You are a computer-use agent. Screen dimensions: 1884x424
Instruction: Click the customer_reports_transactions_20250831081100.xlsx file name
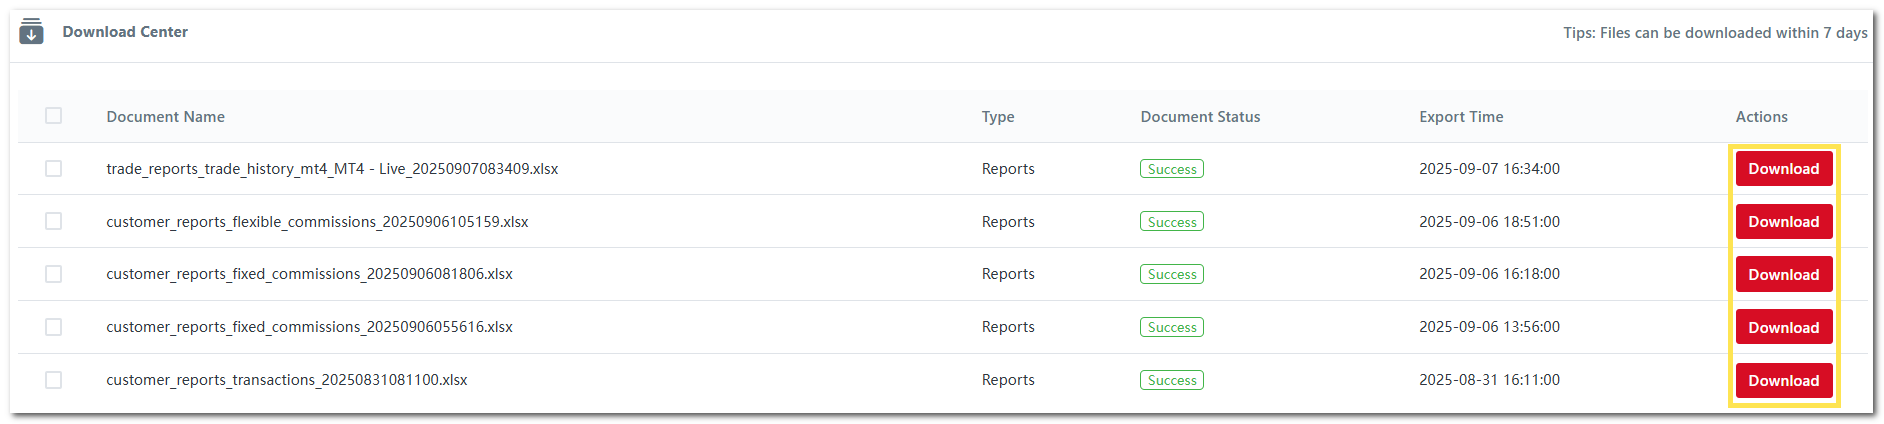[287, 380]
